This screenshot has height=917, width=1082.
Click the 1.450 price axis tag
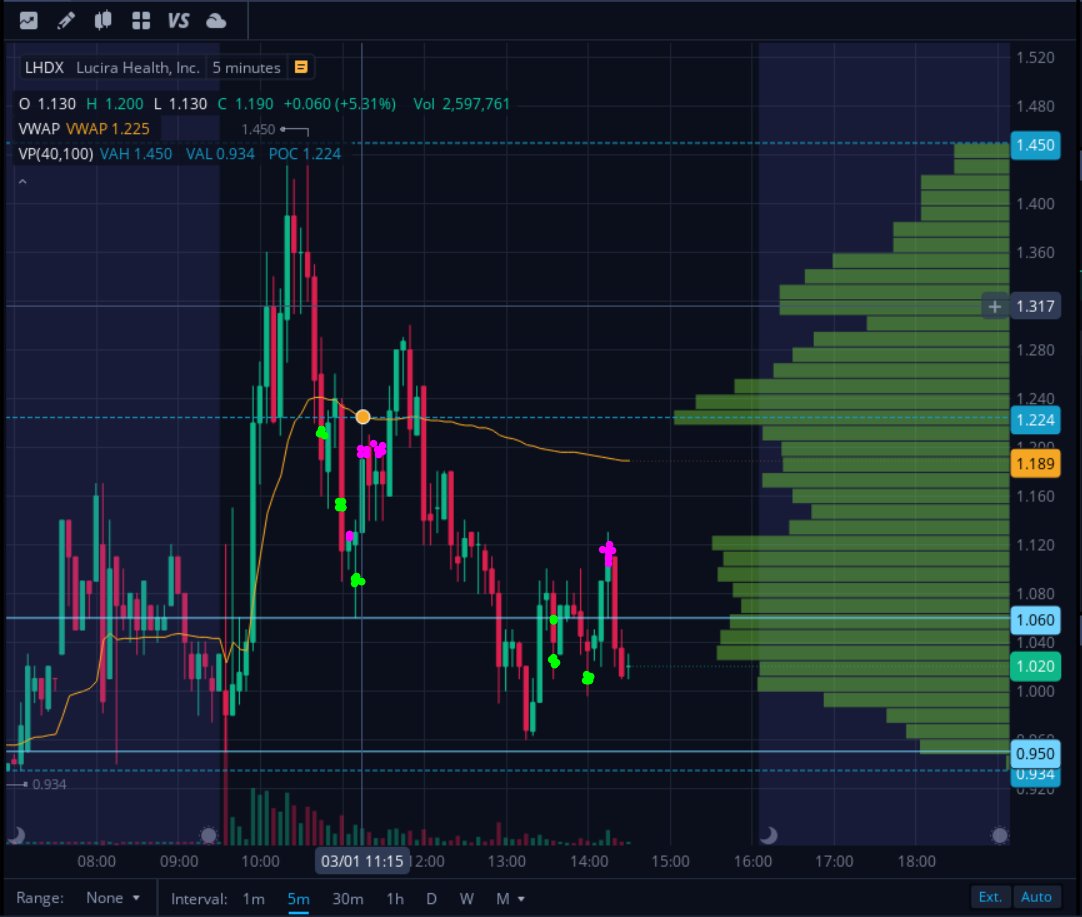coord(1035,145)
